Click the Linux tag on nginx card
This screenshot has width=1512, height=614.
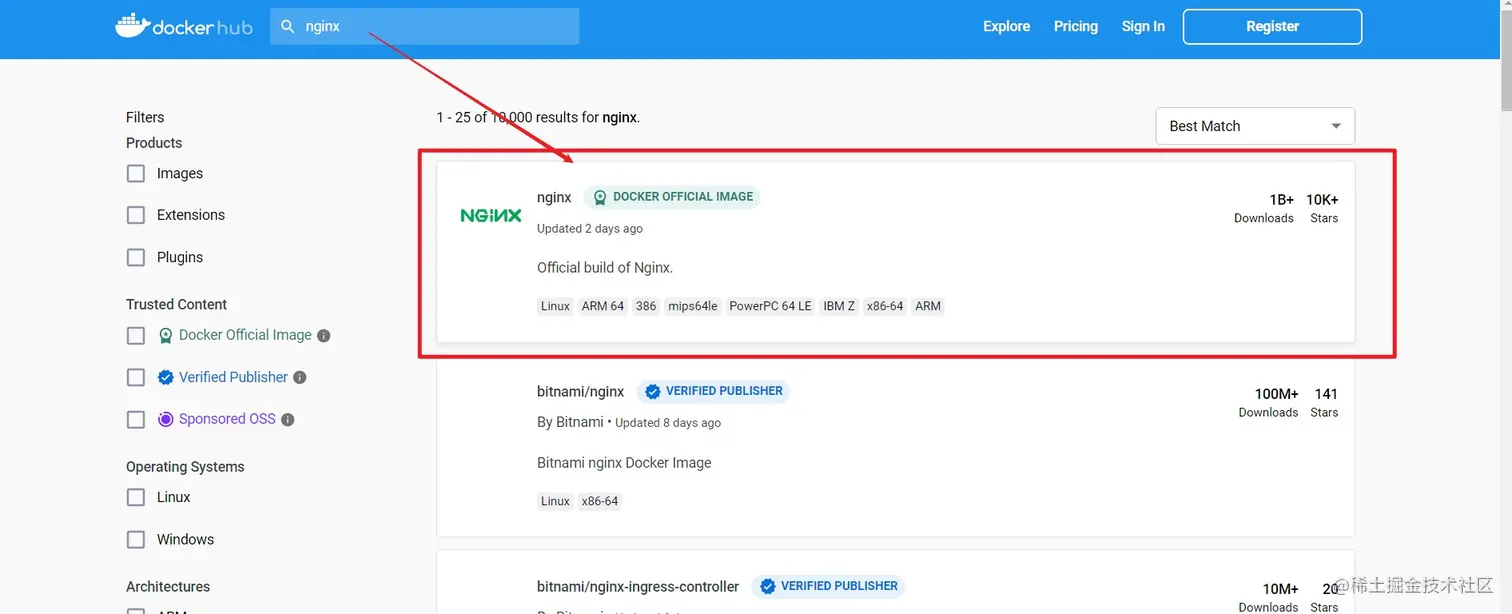coord(555,306)
